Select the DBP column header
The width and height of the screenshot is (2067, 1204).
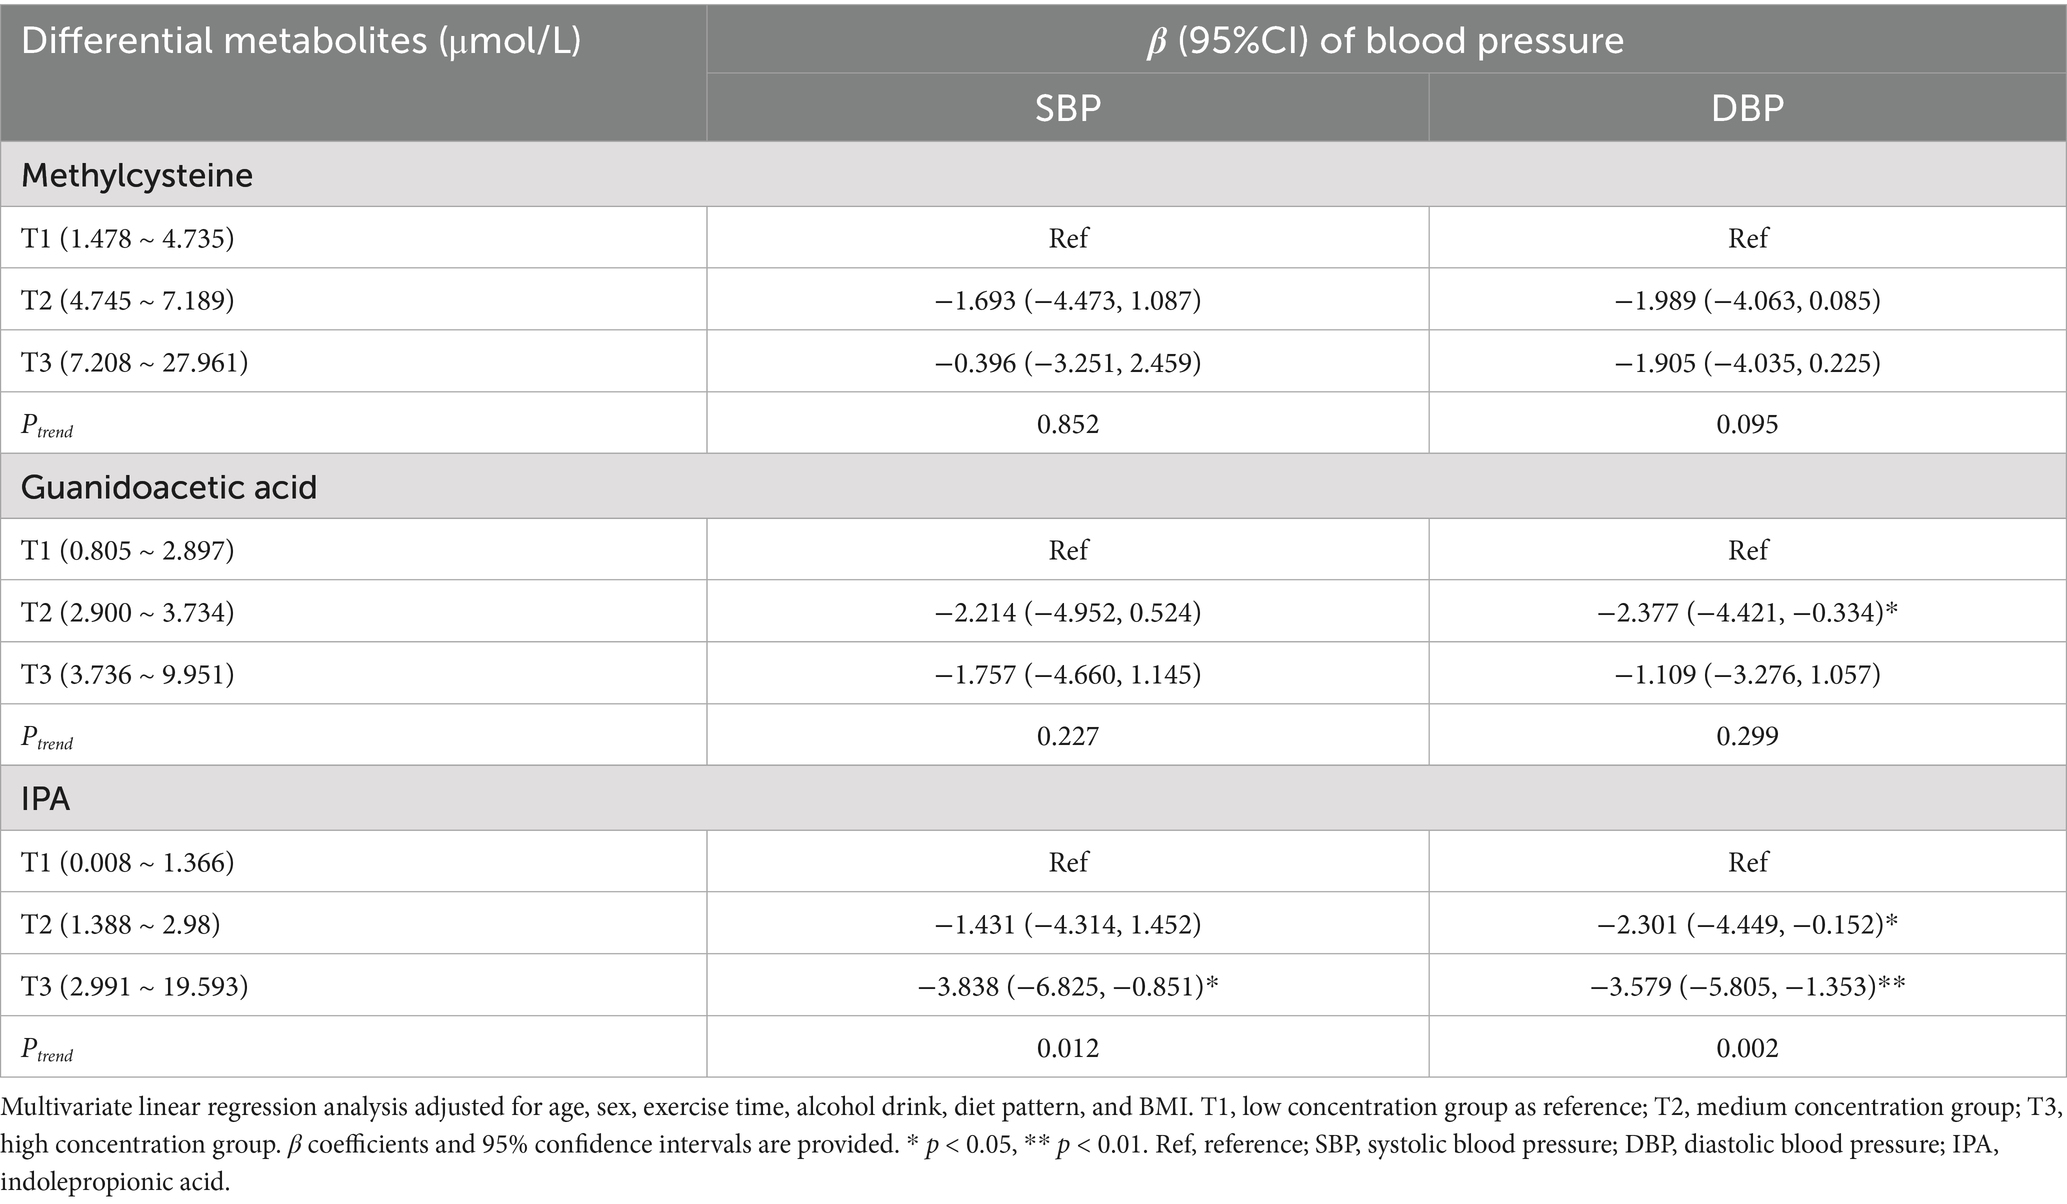point(1747,107)
